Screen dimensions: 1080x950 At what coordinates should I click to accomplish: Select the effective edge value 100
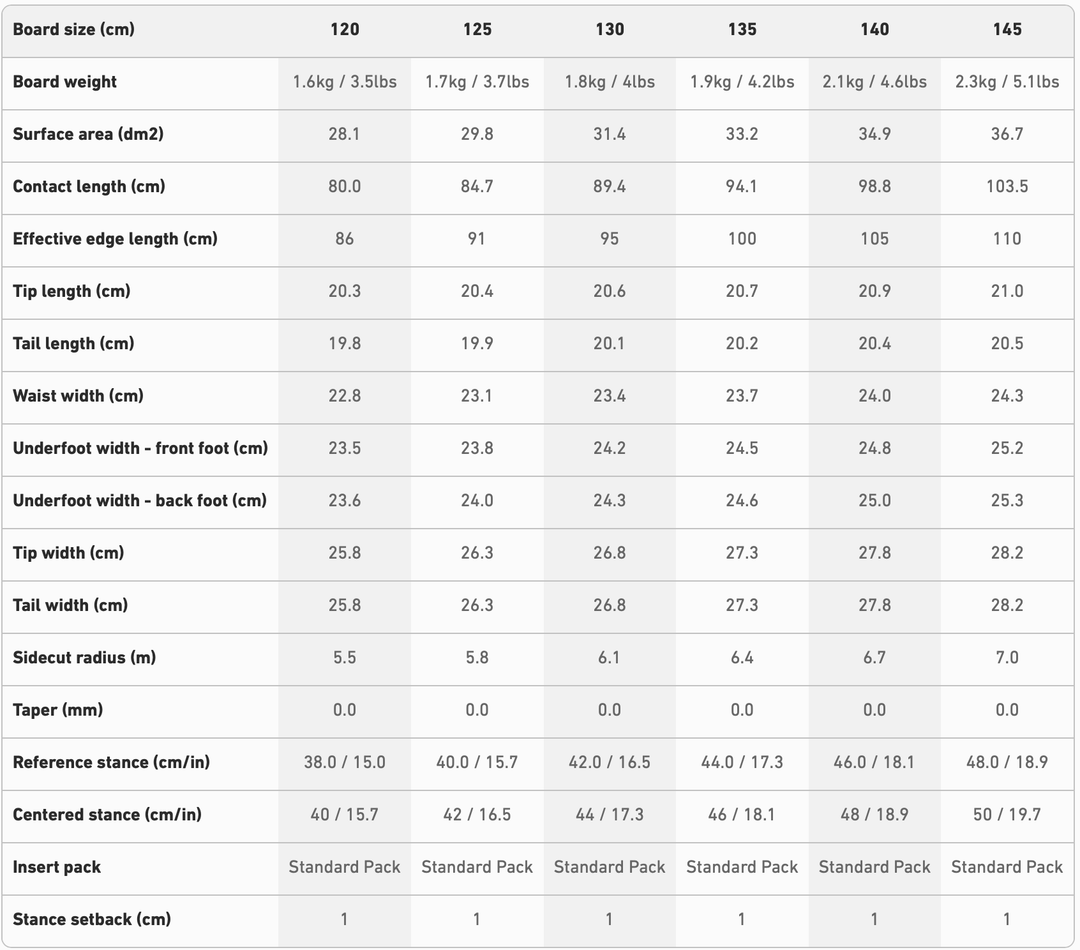[x=742, y=239]
